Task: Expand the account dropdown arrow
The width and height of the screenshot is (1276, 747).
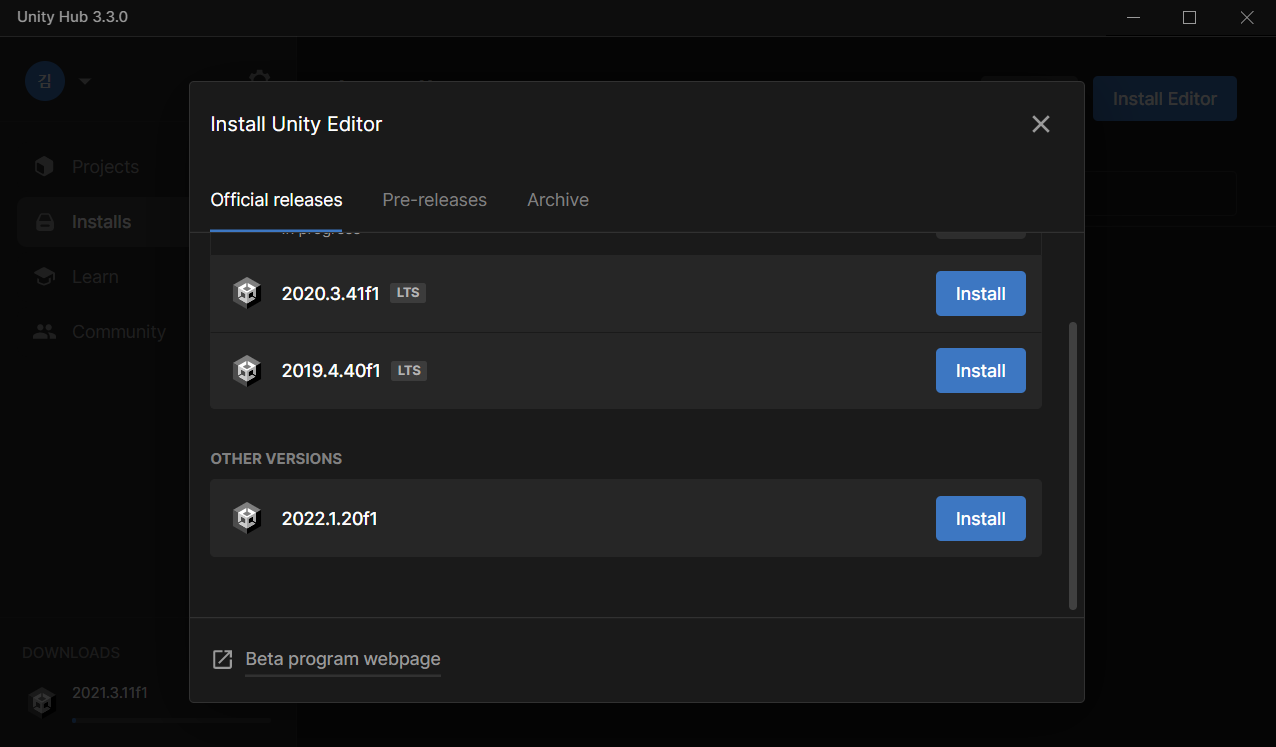Action: click(85, 81)
